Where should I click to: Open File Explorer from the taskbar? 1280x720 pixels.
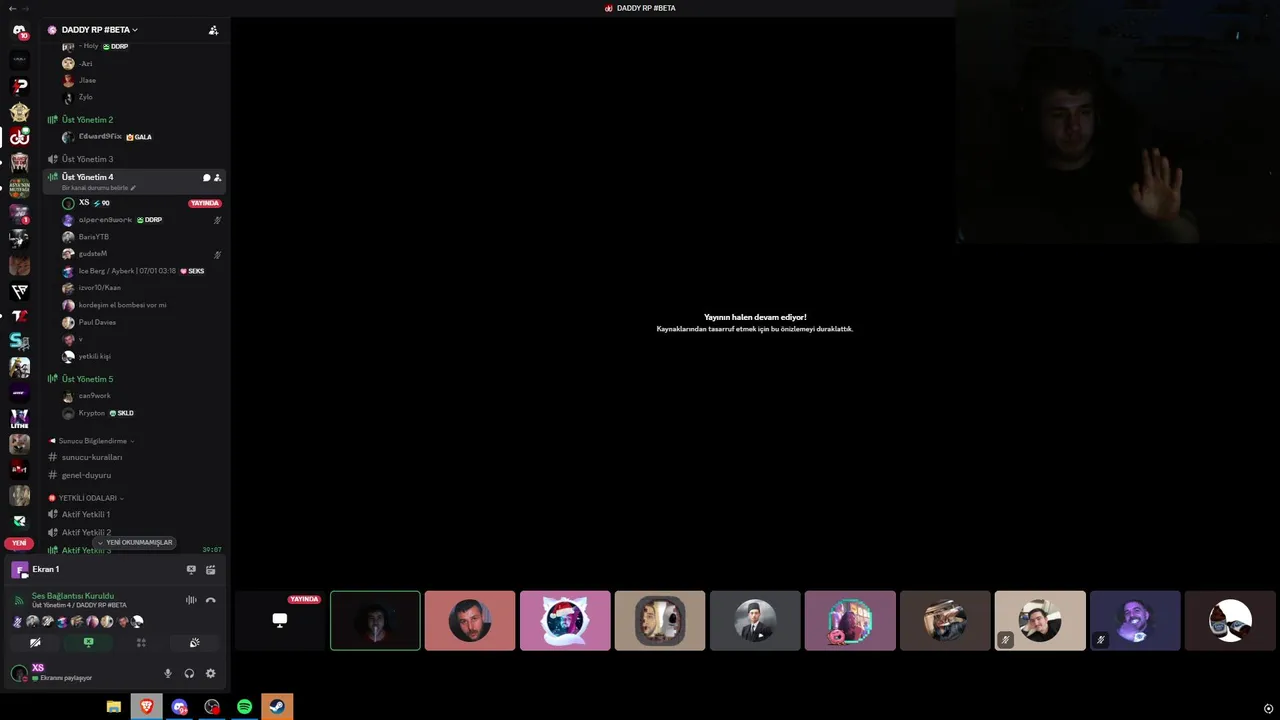click(114, 707)
